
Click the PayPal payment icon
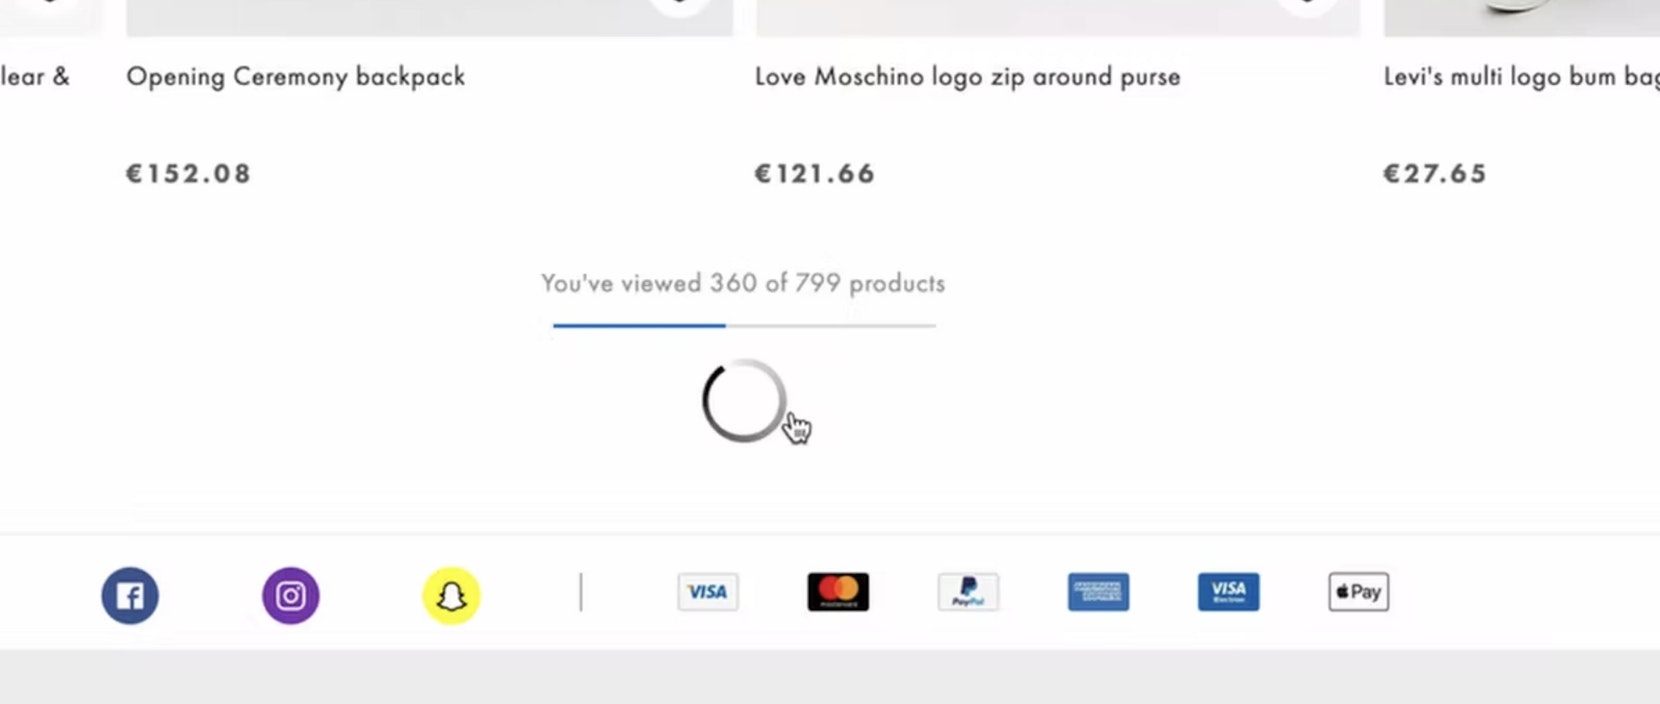click(x=968, y=592)
